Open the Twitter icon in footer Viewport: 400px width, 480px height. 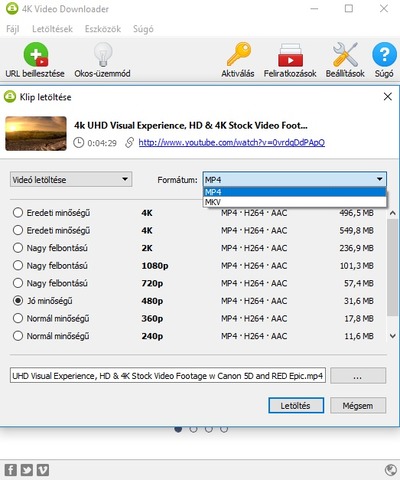(27, 470)
